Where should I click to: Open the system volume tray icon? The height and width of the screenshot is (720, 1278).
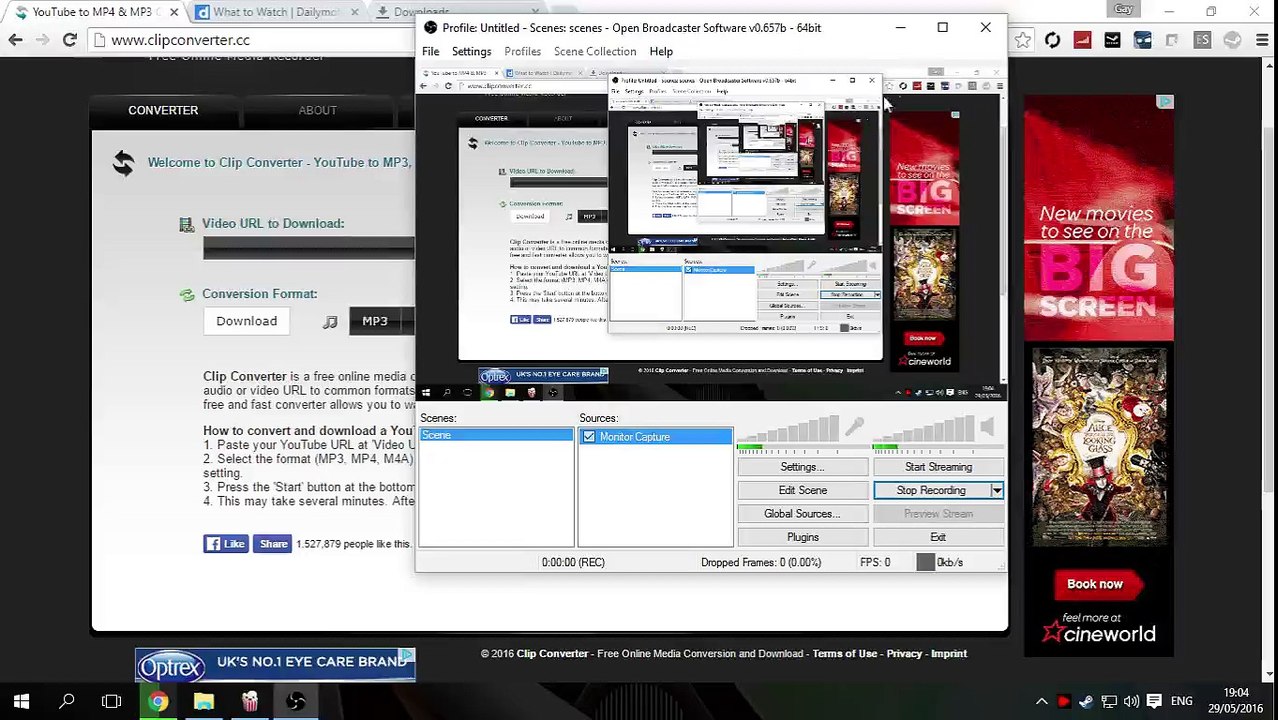coord(1131,701)
